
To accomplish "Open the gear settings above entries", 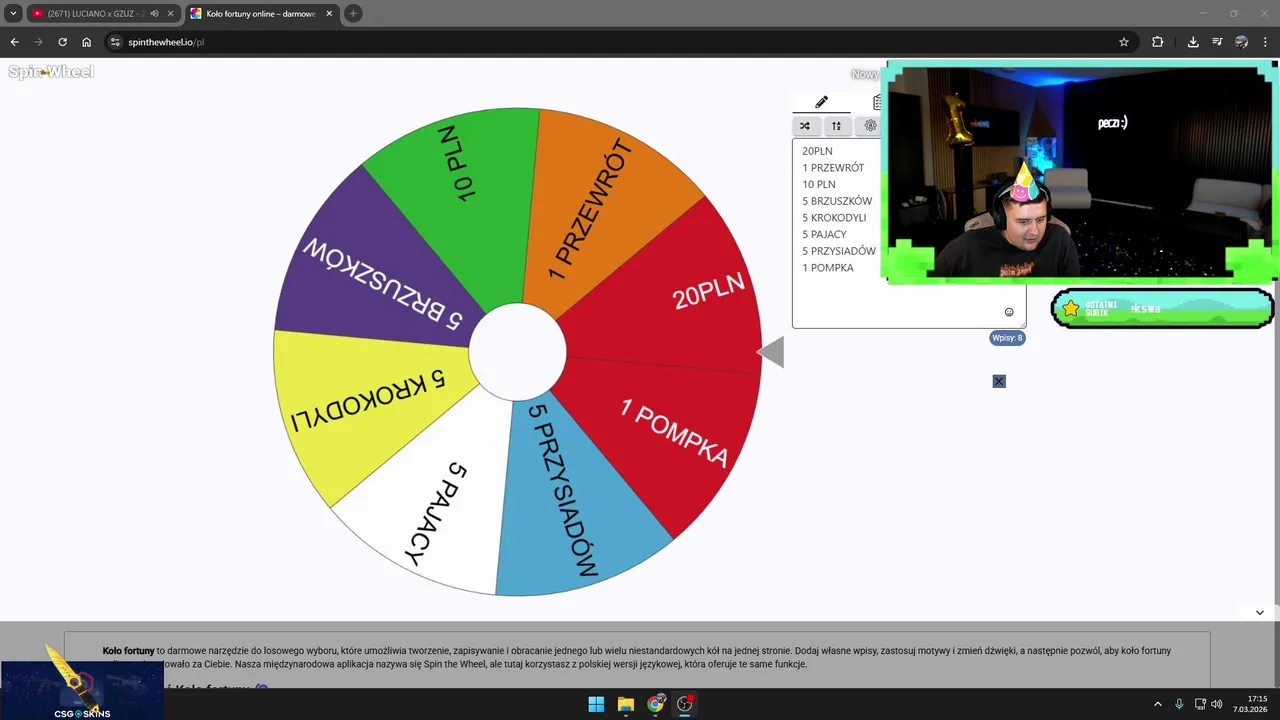I will coord(870,126).
